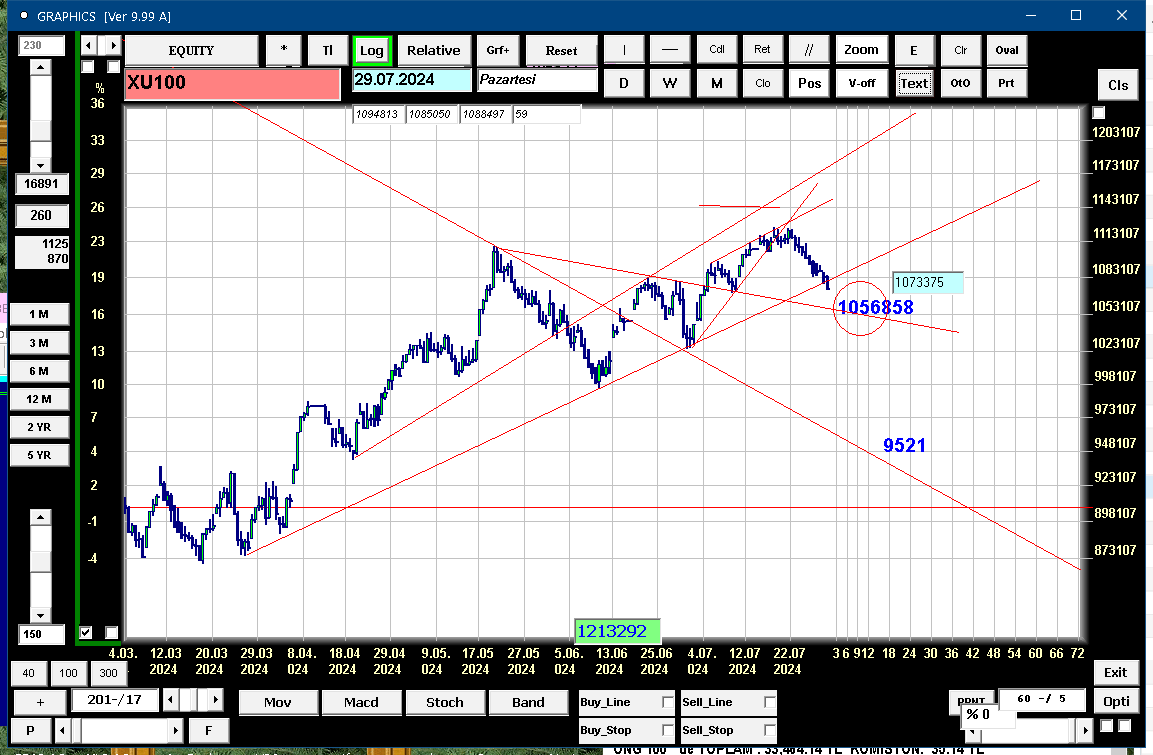Click the XU100 symbol input field
Screen dimensions: 1153x755
pyautogui.click(x=232, y=83)
